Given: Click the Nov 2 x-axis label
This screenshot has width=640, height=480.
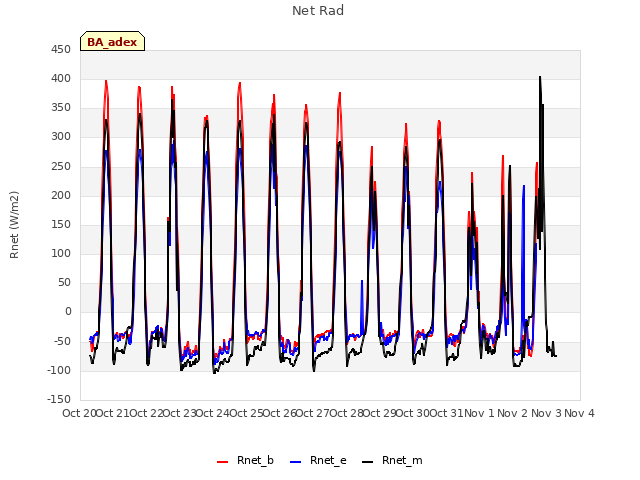Looking at the screenshot, I should point(513,413).
